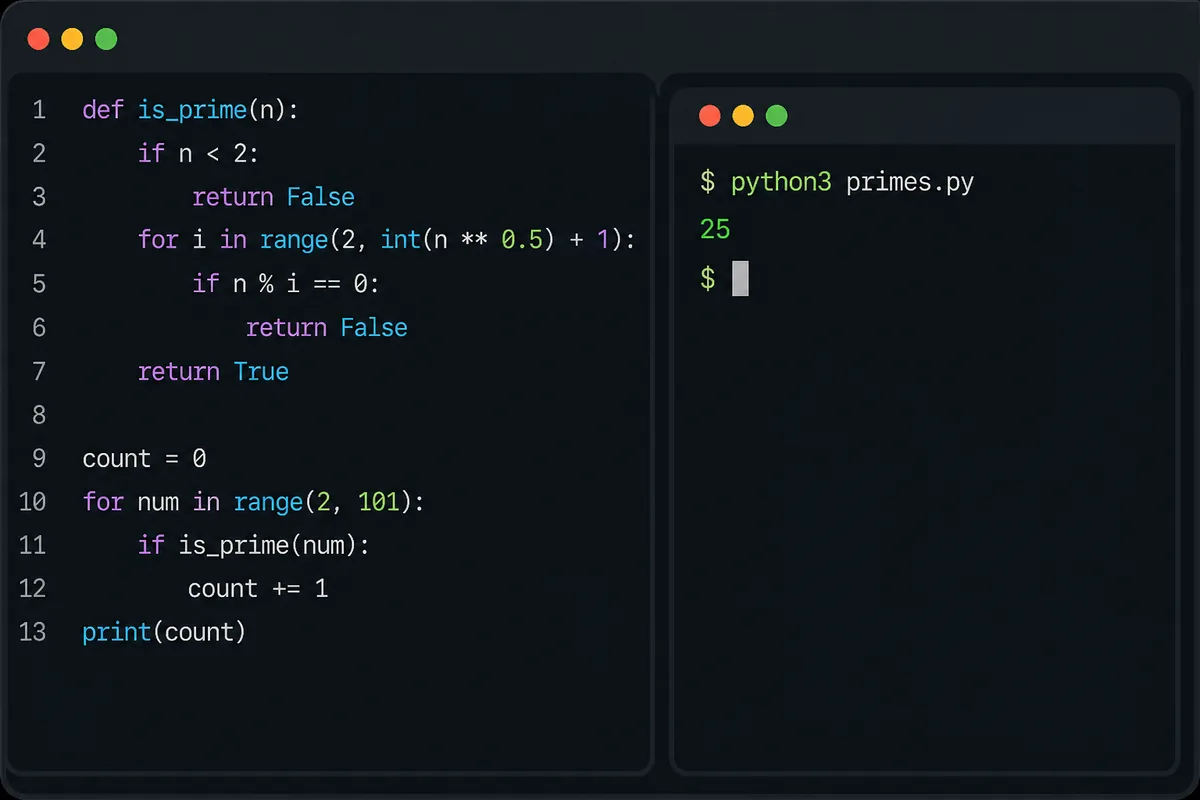Click line number 9 in the gutter
The height and width of the screenshot is (800, 1200).
point(39,459)
